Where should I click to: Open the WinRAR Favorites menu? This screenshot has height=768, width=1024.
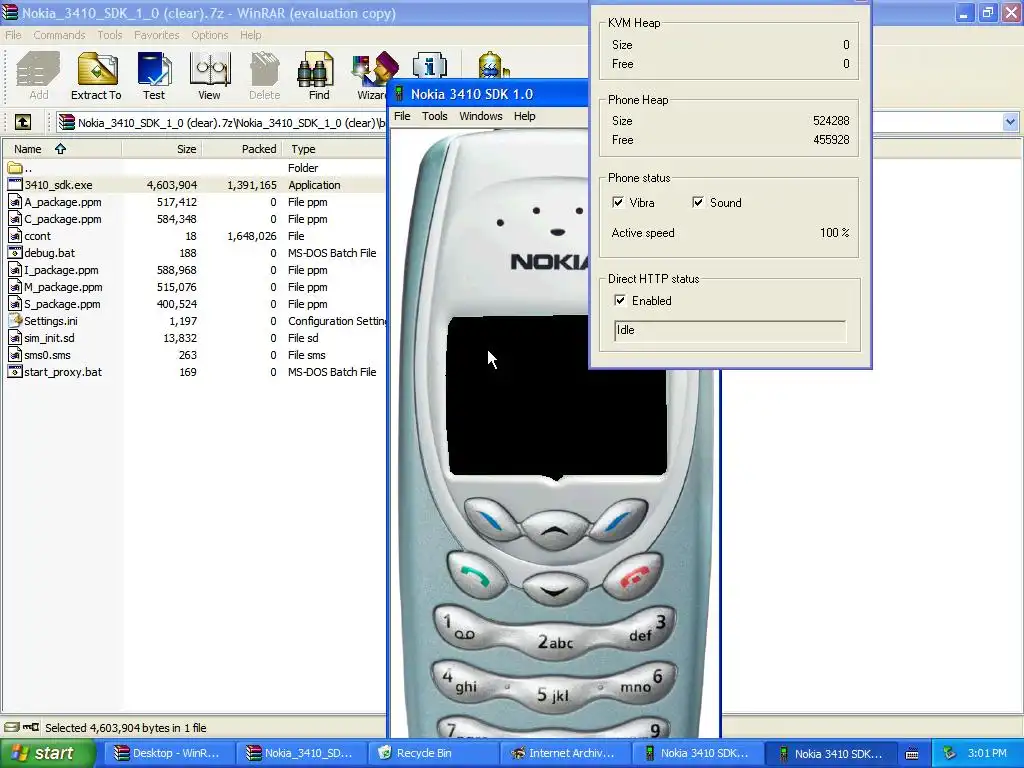coord(157,35)
